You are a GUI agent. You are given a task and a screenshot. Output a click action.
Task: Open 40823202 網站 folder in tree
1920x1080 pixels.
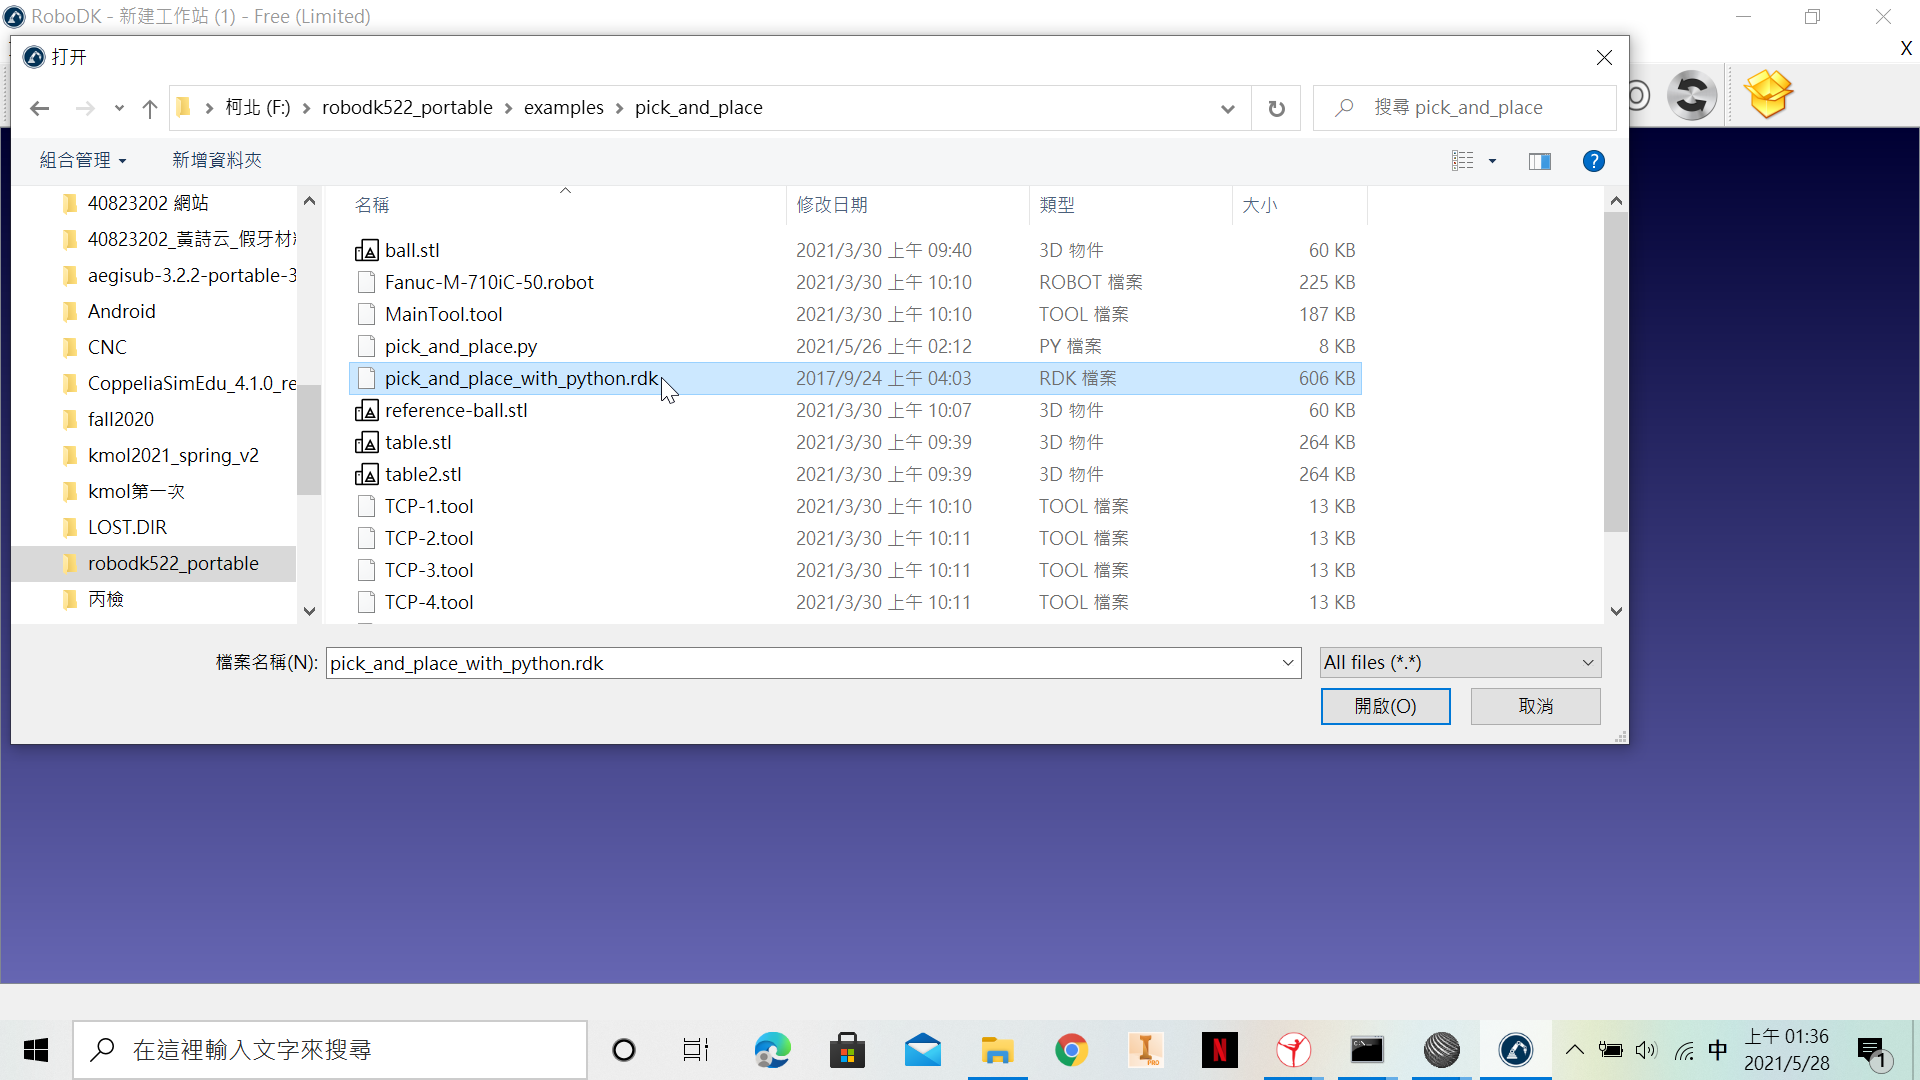(148, 203)
